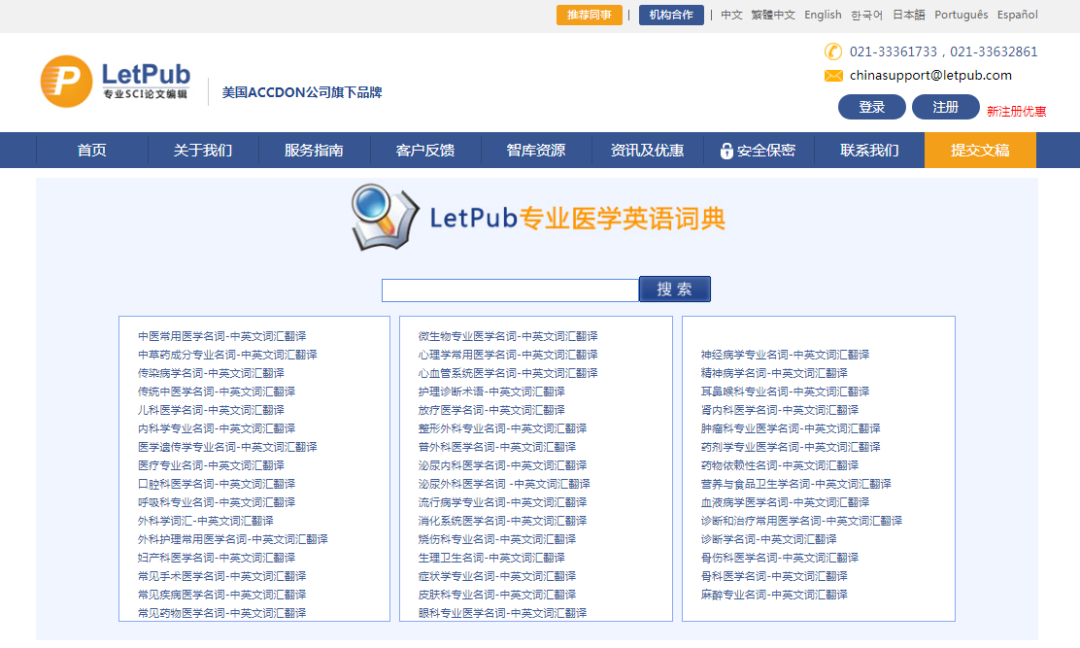This screenshot has width=1080, height=648.
Task: Open 皮肤科专业名词 vocabulary link
Action: click(497, 595)
